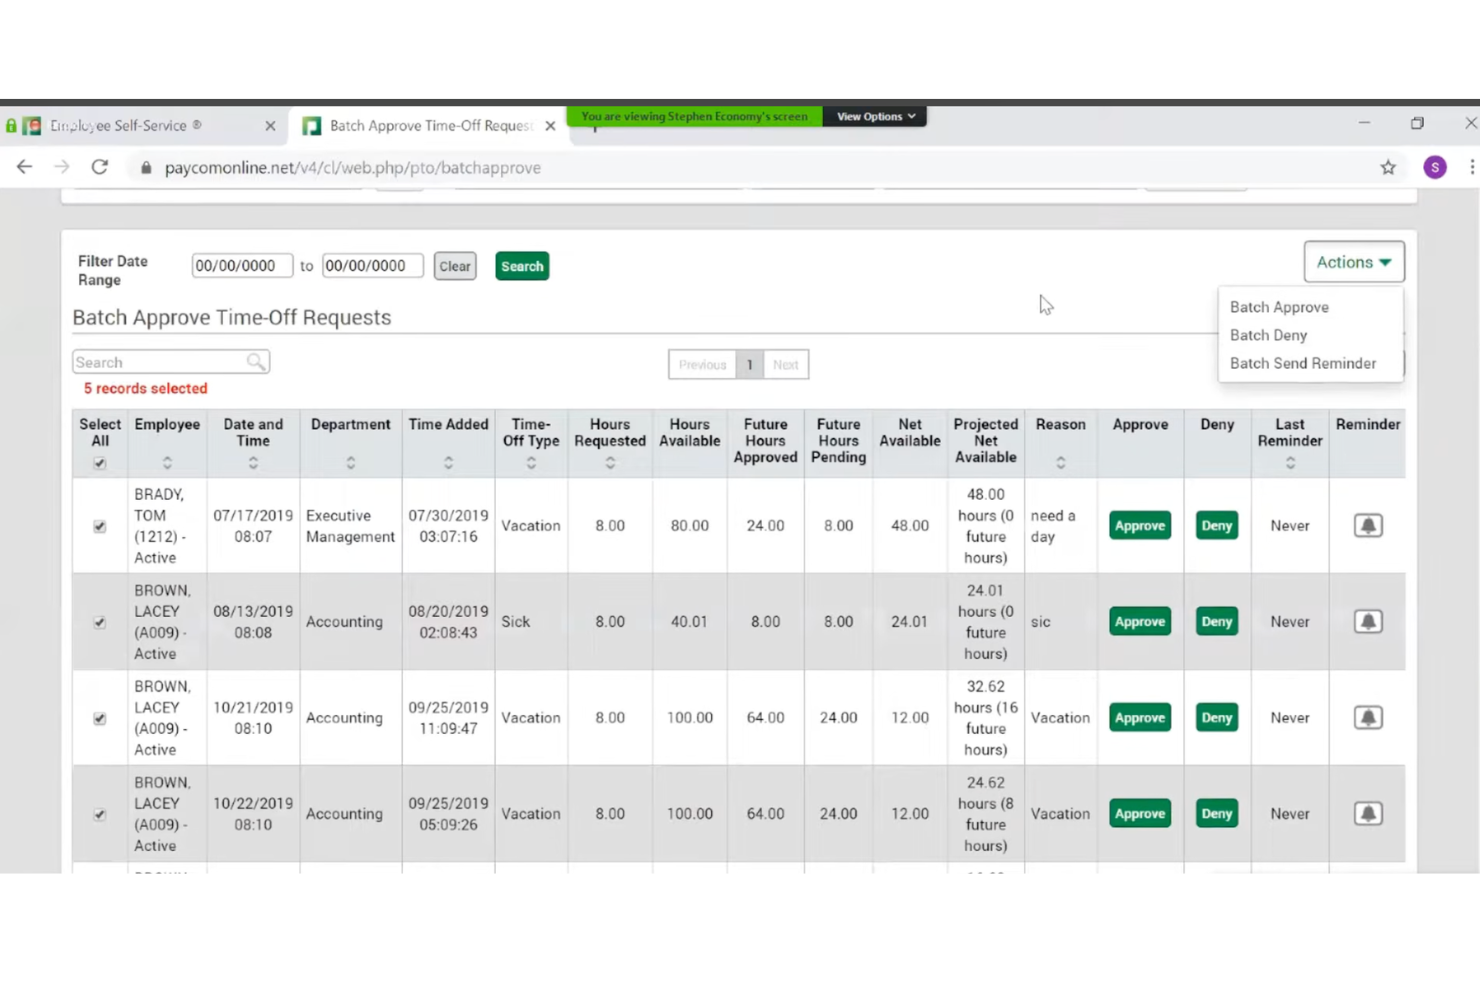Screen dimensions: 1480x987
Task: Open the Actions dropdown
Action: [1354, 262]
